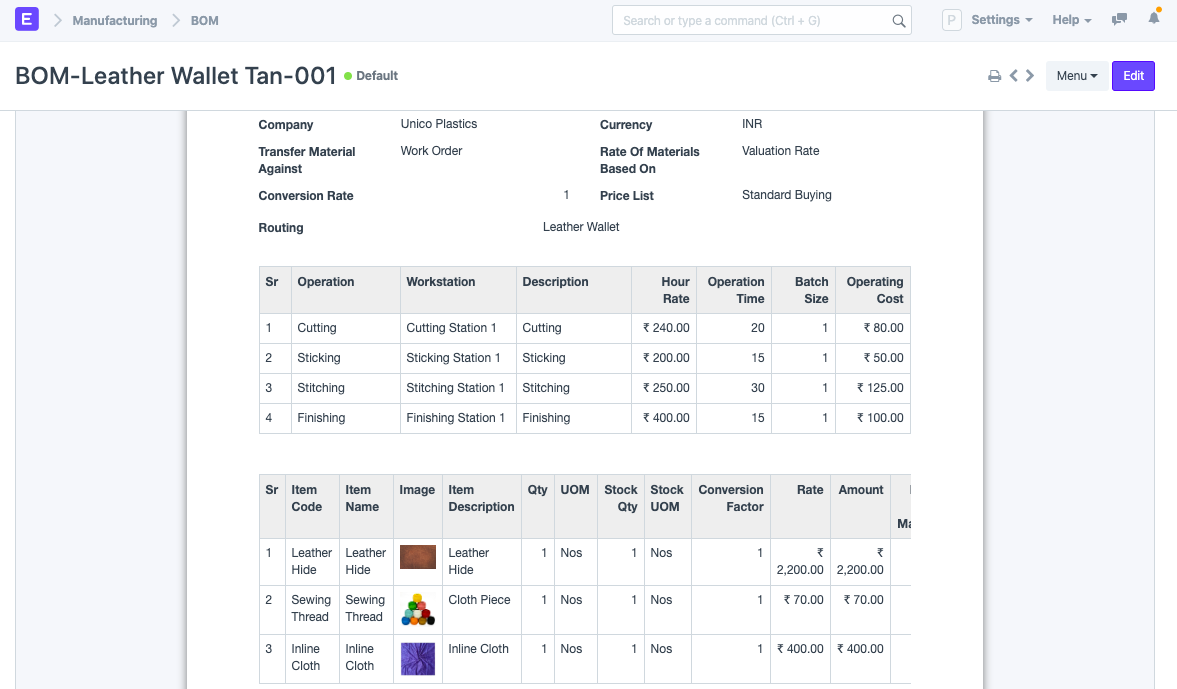
Task: Open the notifications bell
Action: pos(1153,20)
